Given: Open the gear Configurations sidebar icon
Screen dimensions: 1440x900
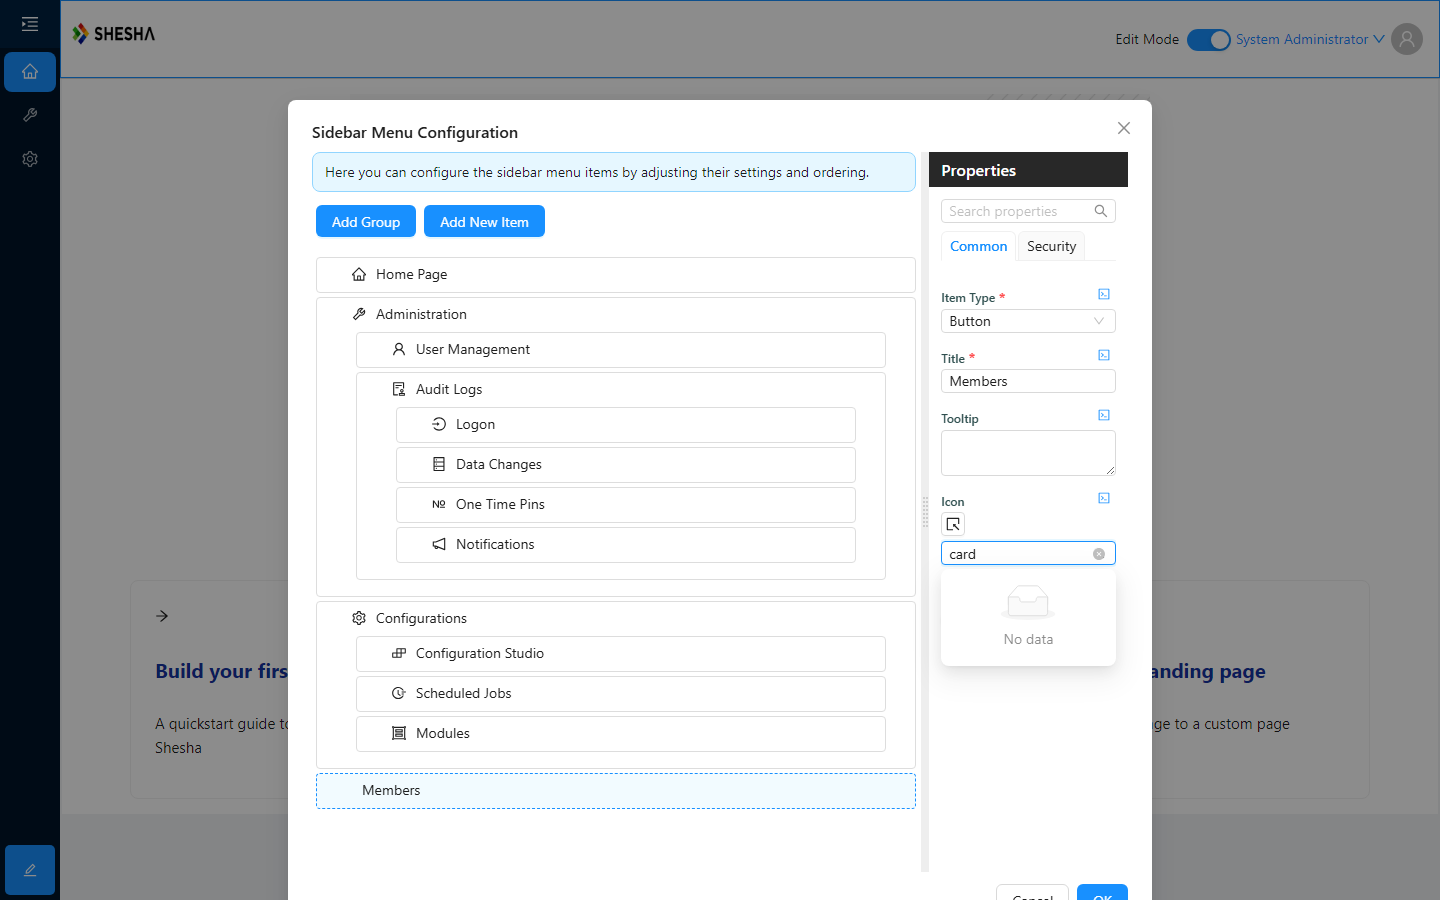Looking at the screenshot, I should pyautogui.click(x=30, y=159).
